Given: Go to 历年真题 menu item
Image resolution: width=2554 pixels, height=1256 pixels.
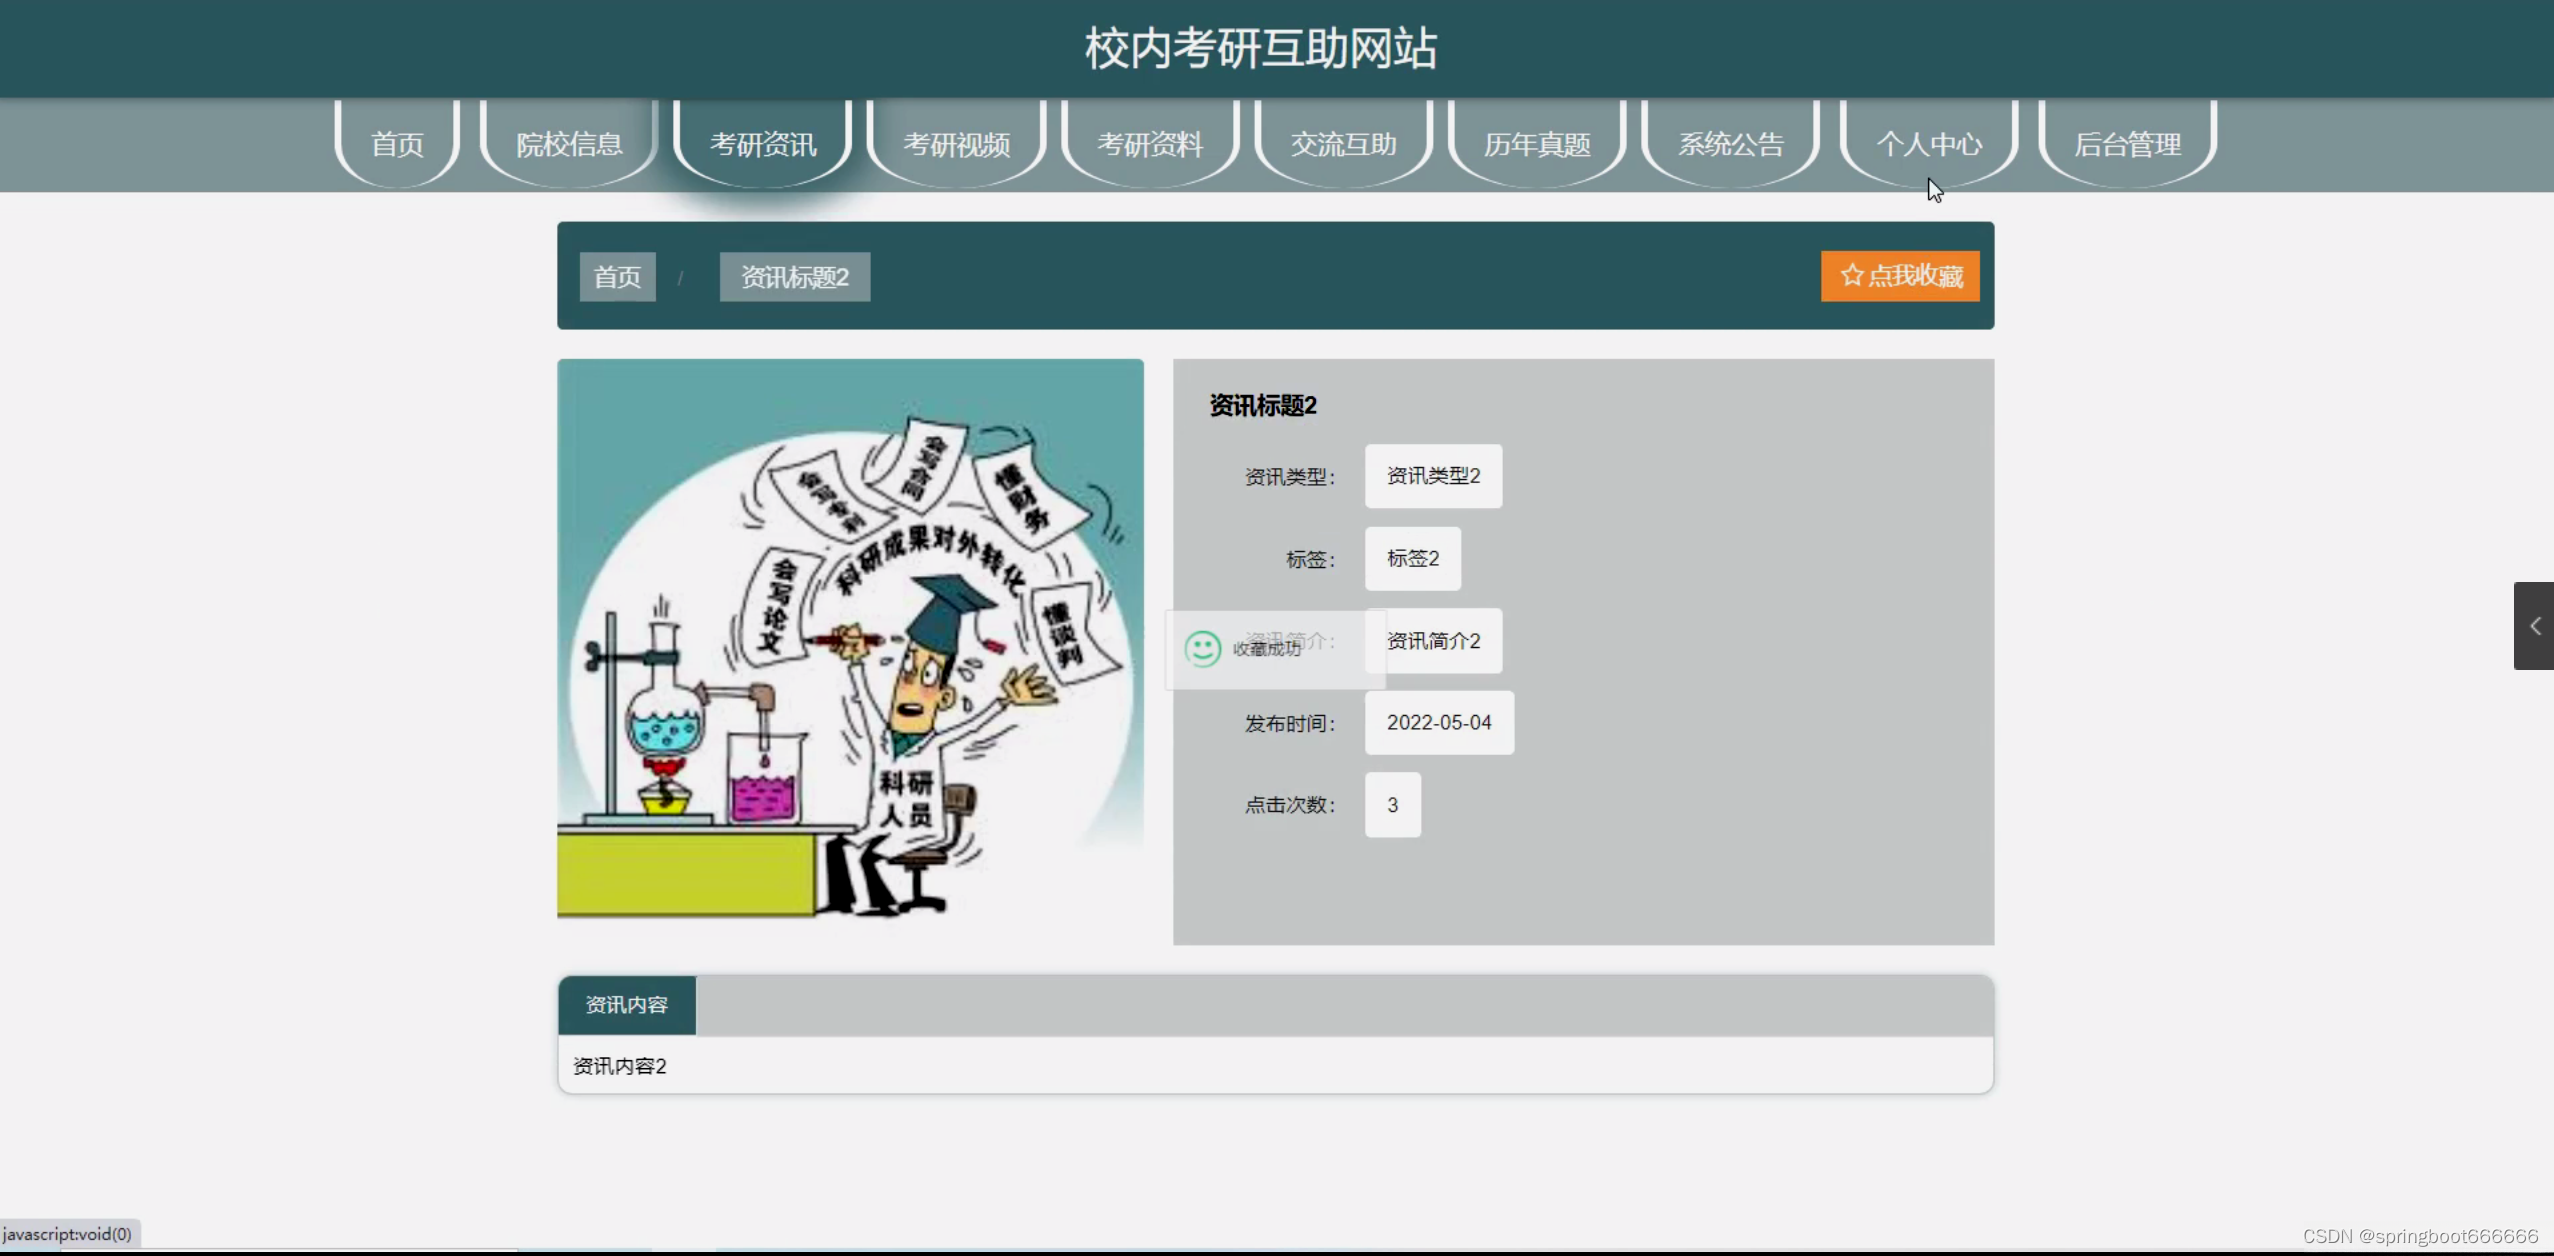Looking at the screenshot, I should [1537, 145].
